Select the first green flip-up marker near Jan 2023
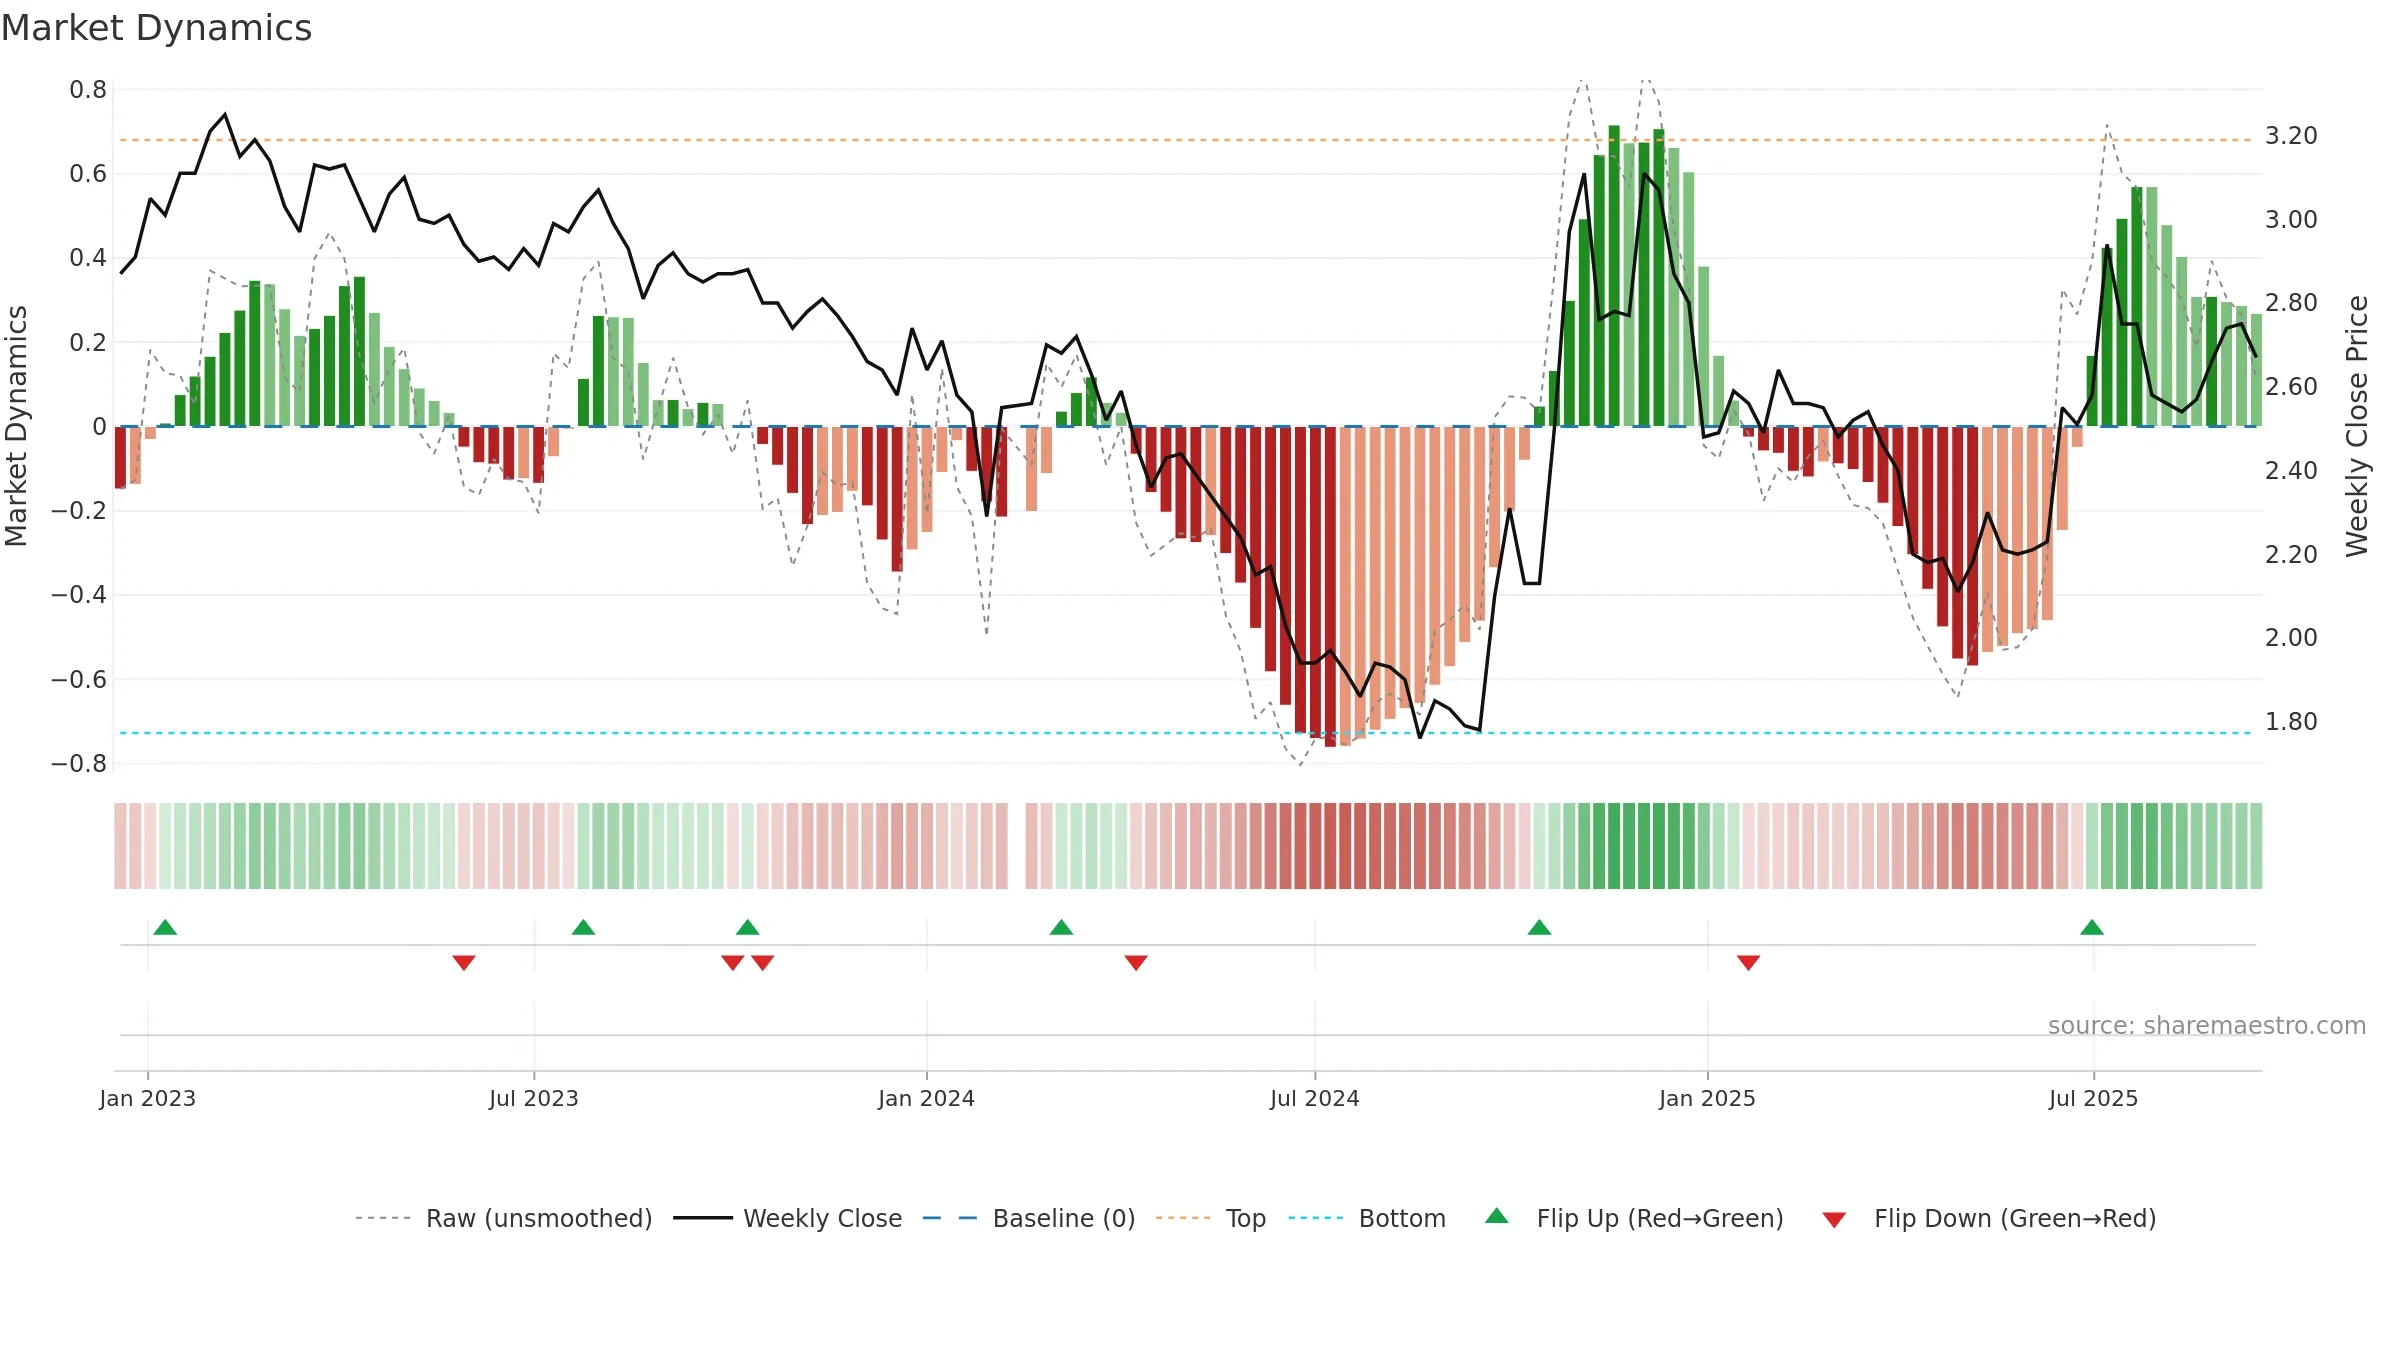 165,927
